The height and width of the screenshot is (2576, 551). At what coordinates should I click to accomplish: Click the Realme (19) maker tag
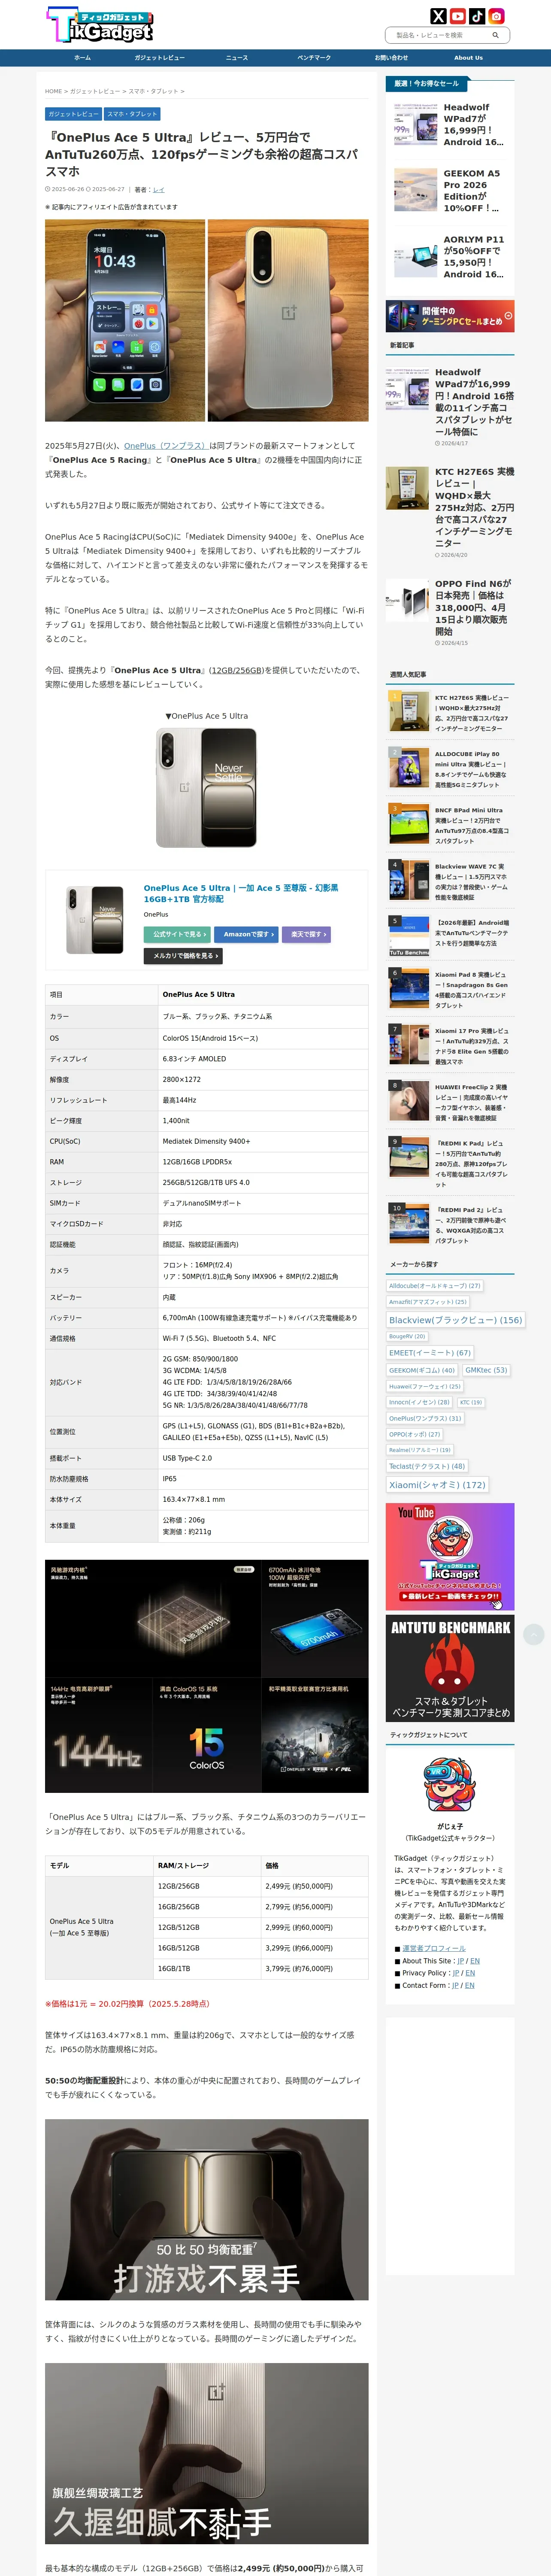pos(420,1450)
